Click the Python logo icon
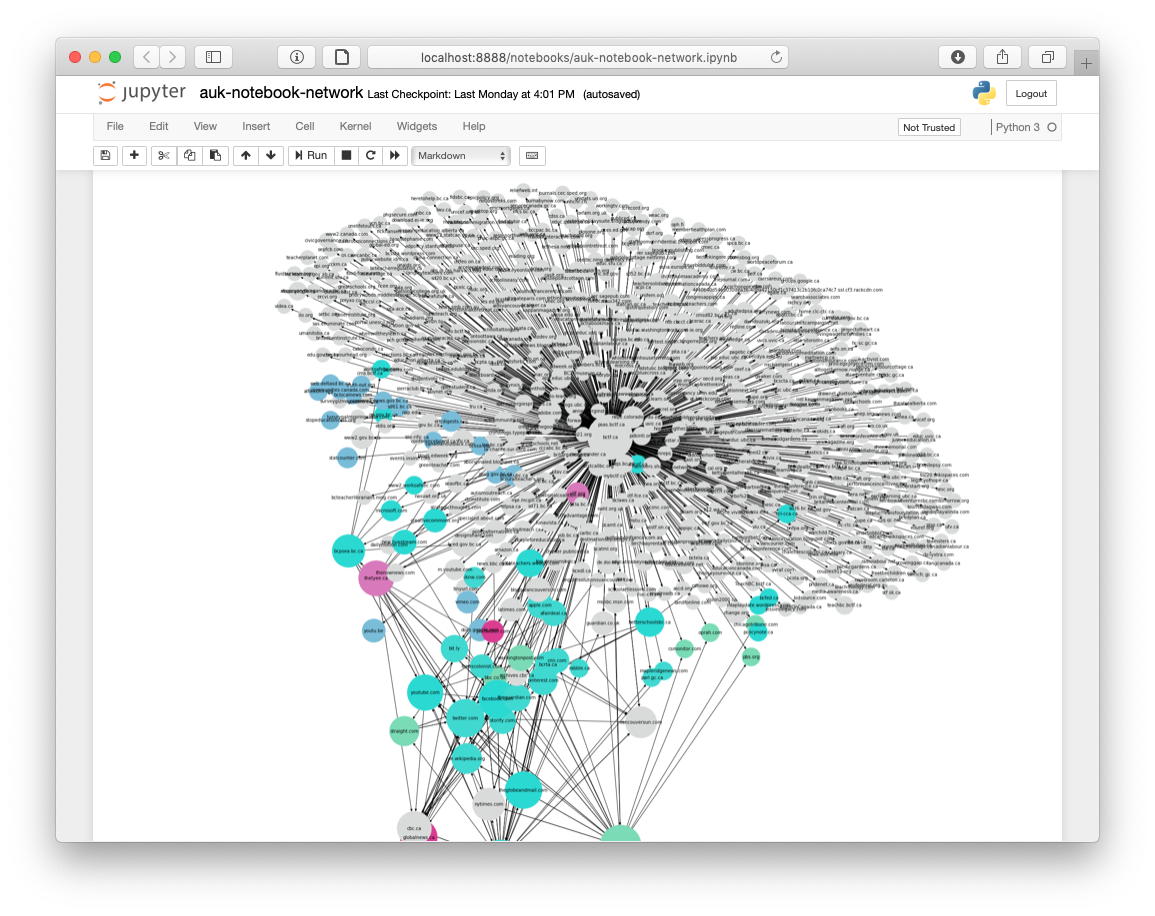 click(984, 94)
